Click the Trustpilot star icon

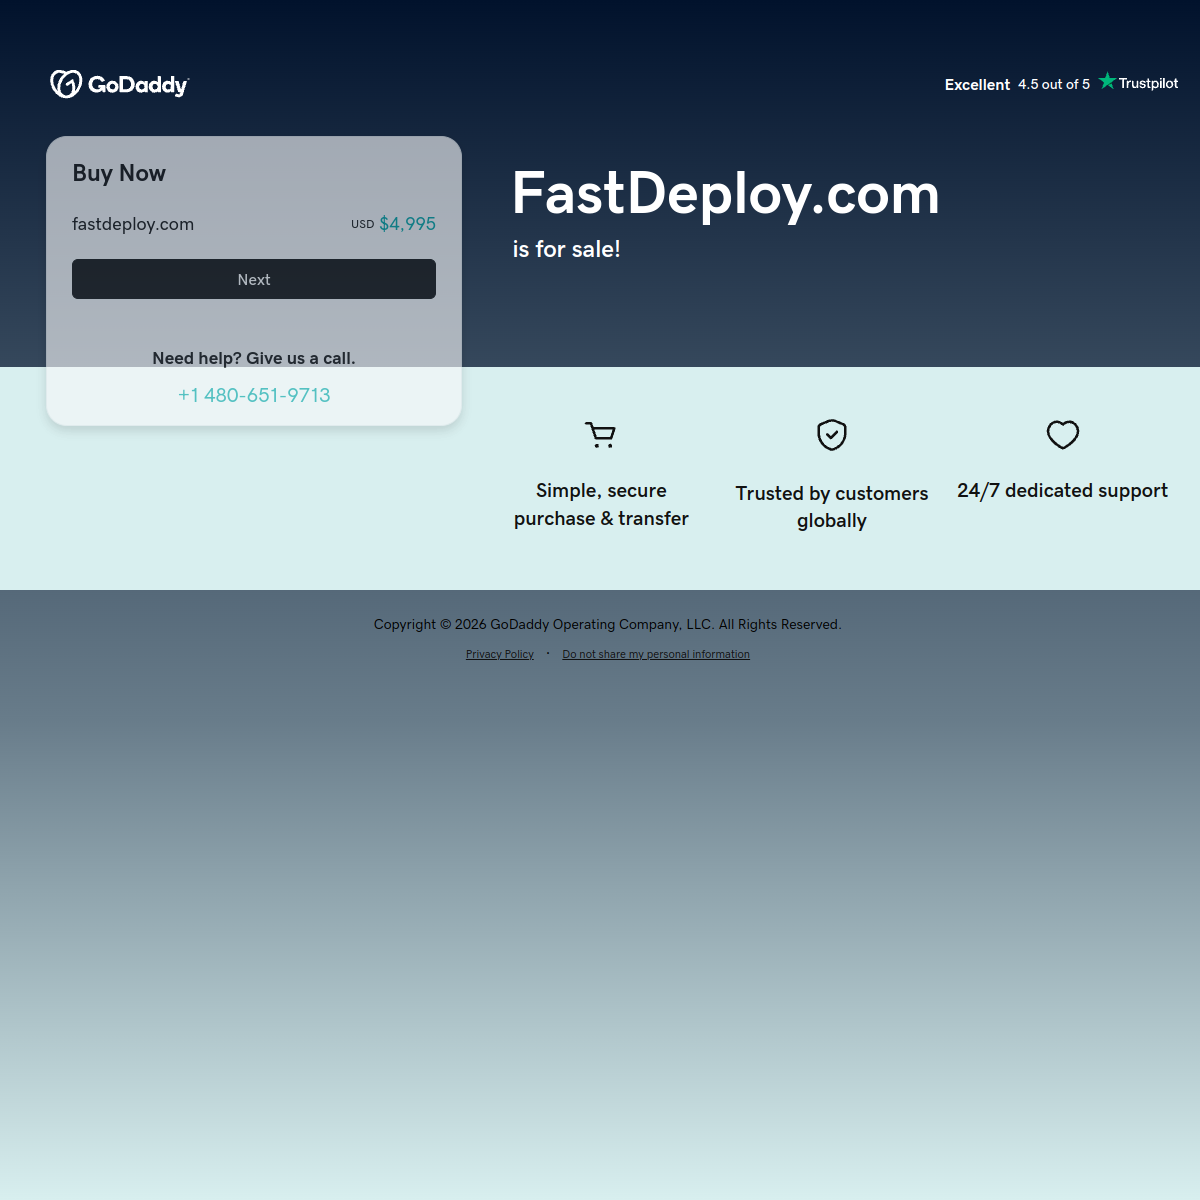(1107, 81)
